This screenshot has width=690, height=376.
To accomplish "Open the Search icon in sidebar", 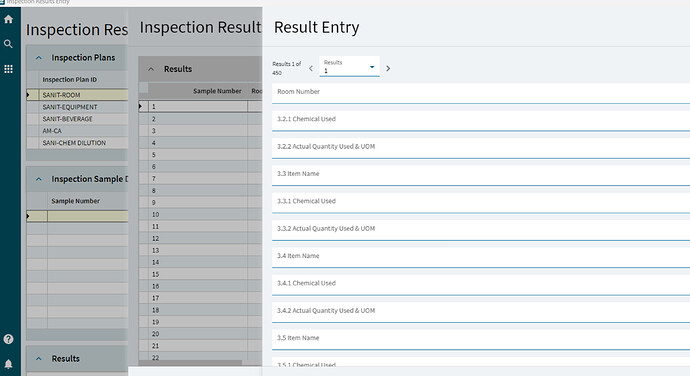I will 8,44.
